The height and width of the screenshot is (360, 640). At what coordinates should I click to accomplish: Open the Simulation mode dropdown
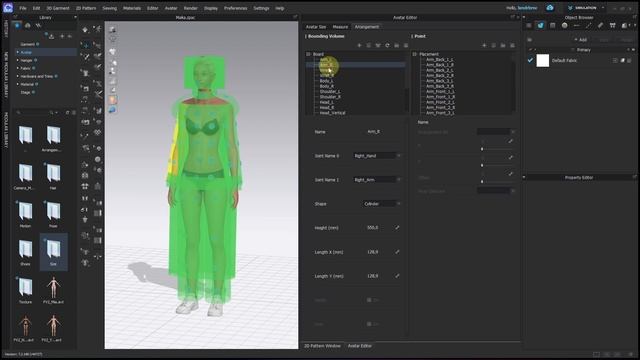pyautogui.click(x=587, y=8)
